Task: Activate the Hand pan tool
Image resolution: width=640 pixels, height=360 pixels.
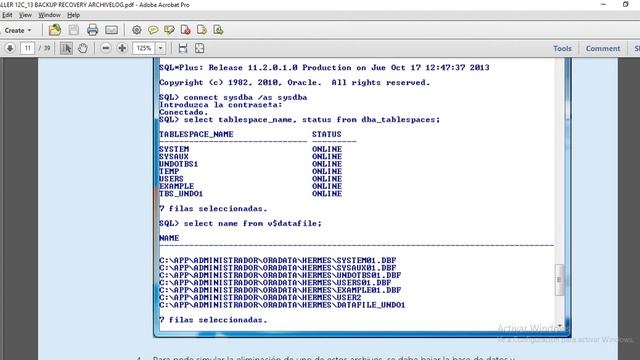Action: (82, 48)
